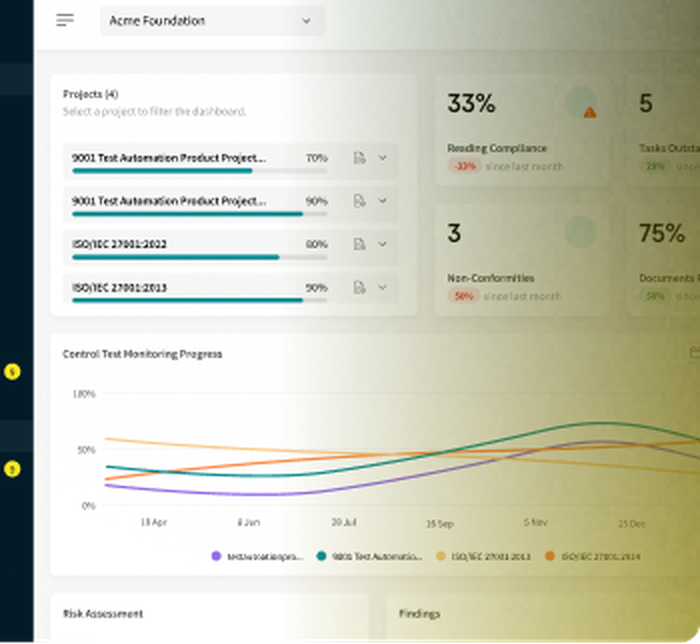Viewport: 700px width, 644px height.
Task: Open the 75% Documents card
Action: (664, 260)
